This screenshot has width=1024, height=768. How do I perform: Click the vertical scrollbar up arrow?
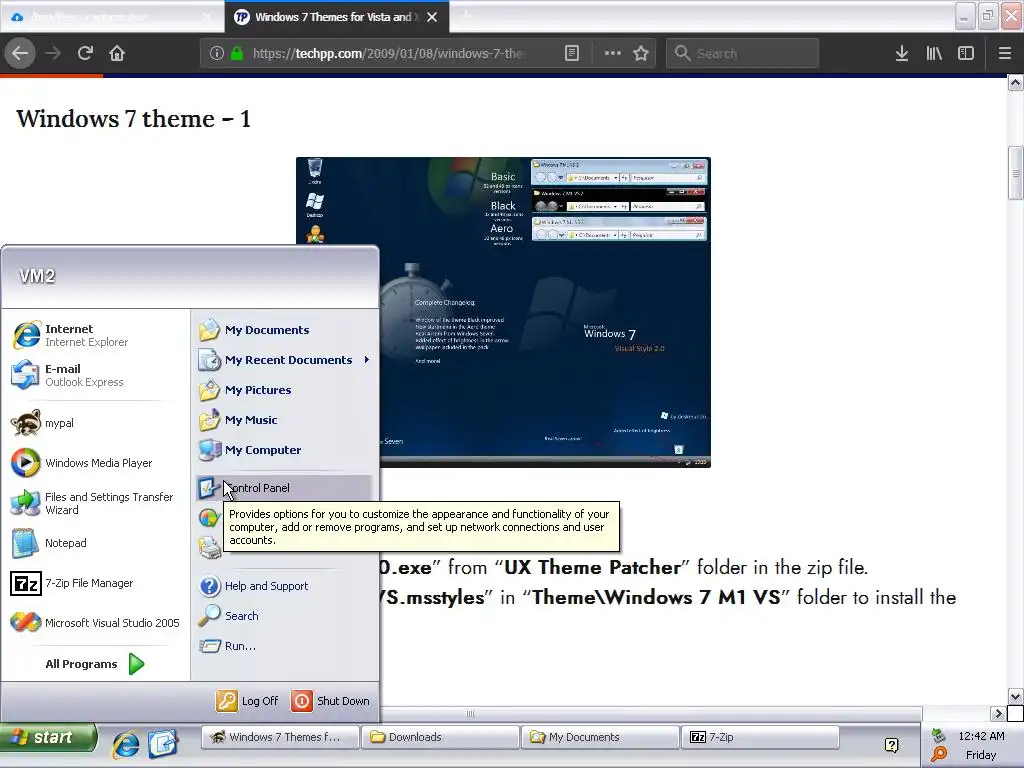[x=1015, y=83]
